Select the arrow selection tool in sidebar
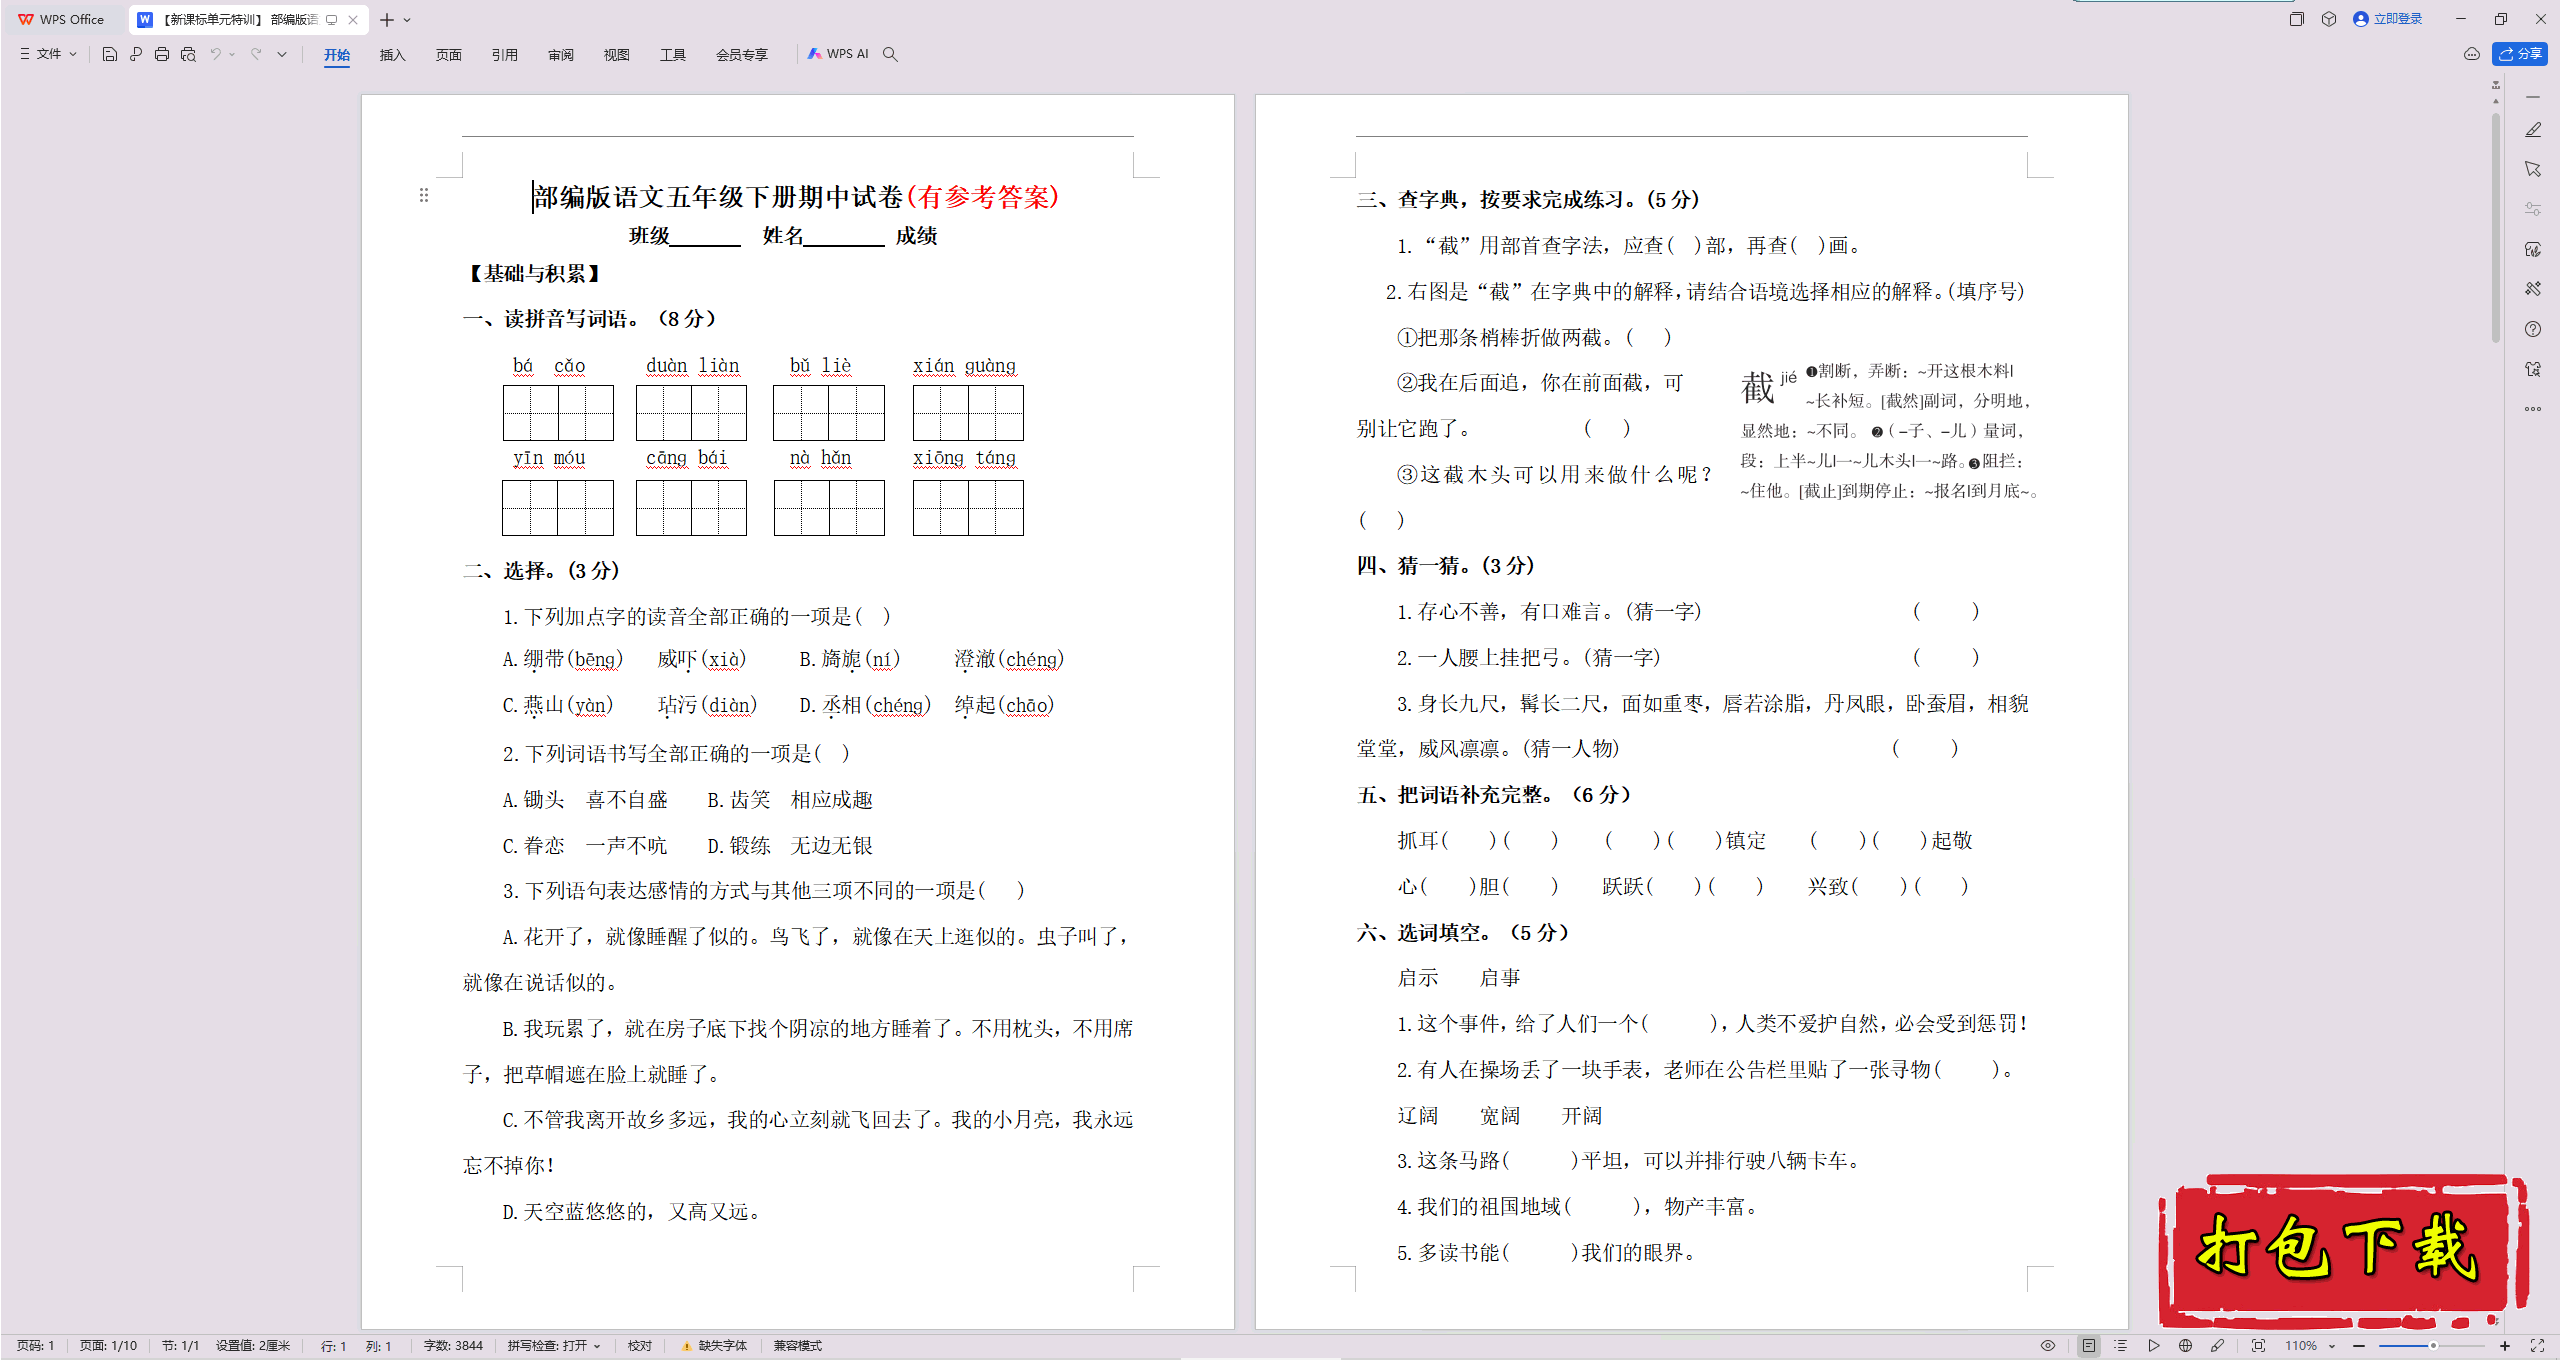The height and width of the screenshot is (1360, 2560). pos(2533,169)
